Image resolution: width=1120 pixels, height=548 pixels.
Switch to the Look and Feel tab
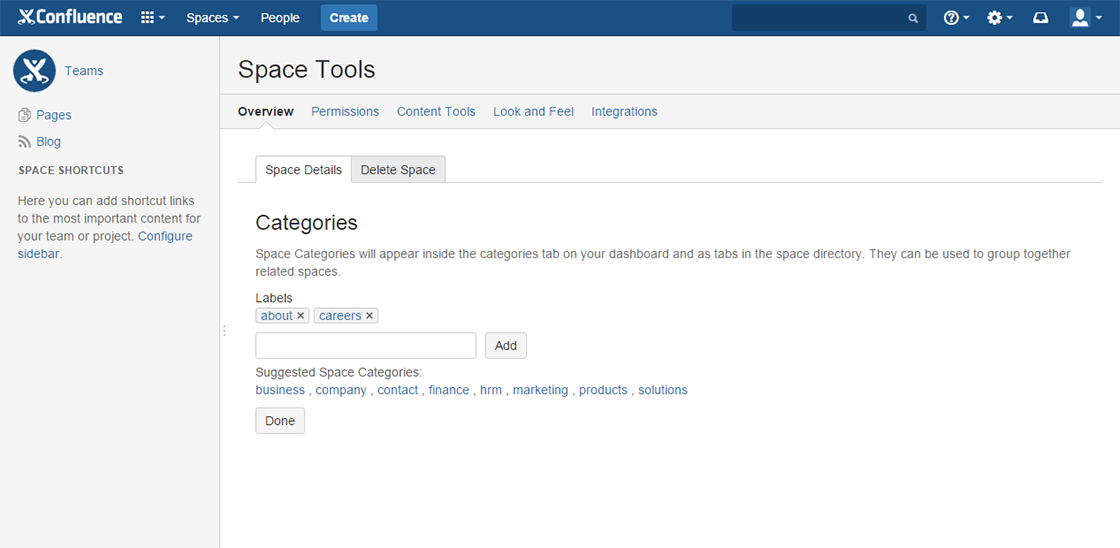(534, 111)
